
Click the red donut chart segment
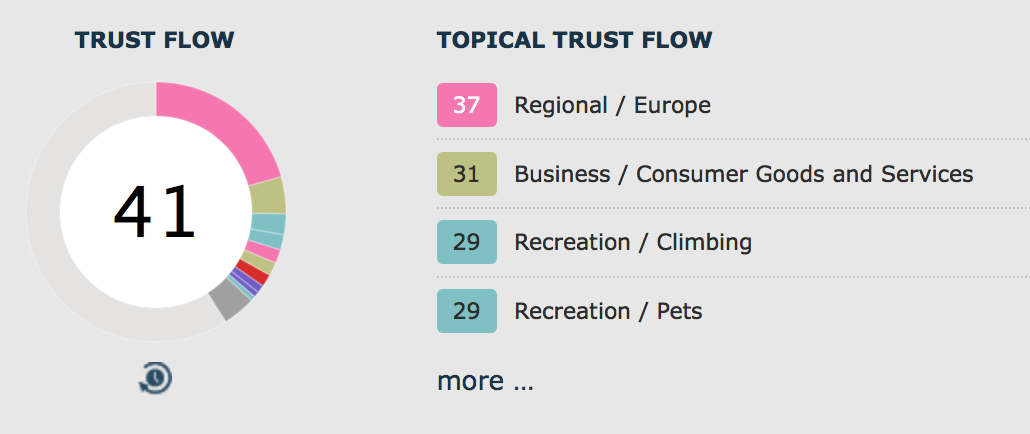(x=254, y=272)
